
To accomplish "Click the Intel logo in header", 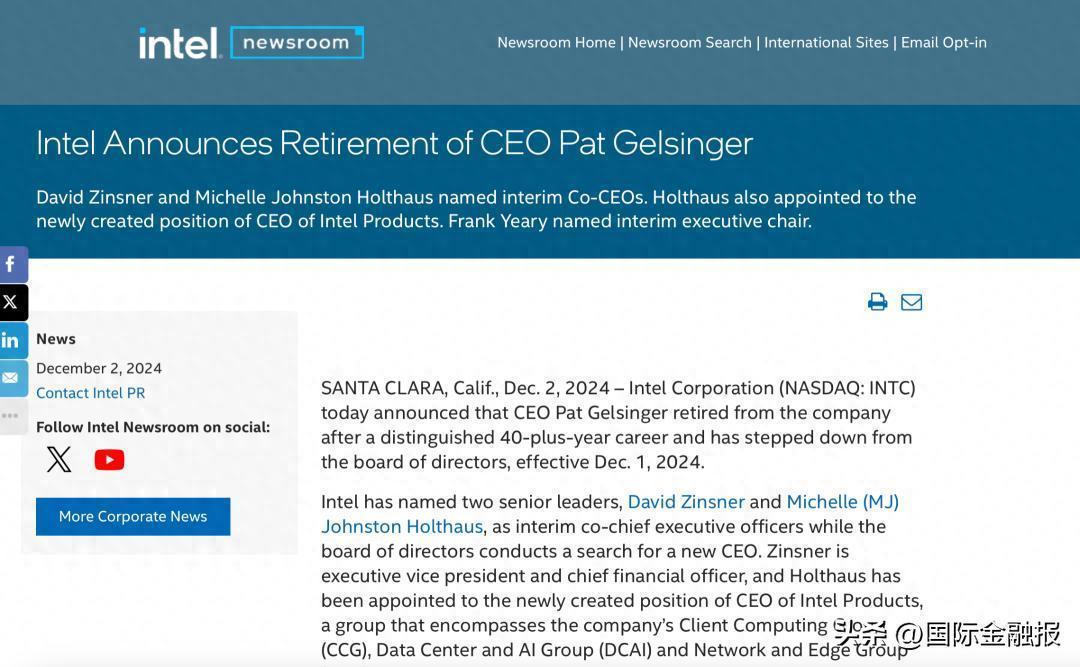I will coord(179,43).
